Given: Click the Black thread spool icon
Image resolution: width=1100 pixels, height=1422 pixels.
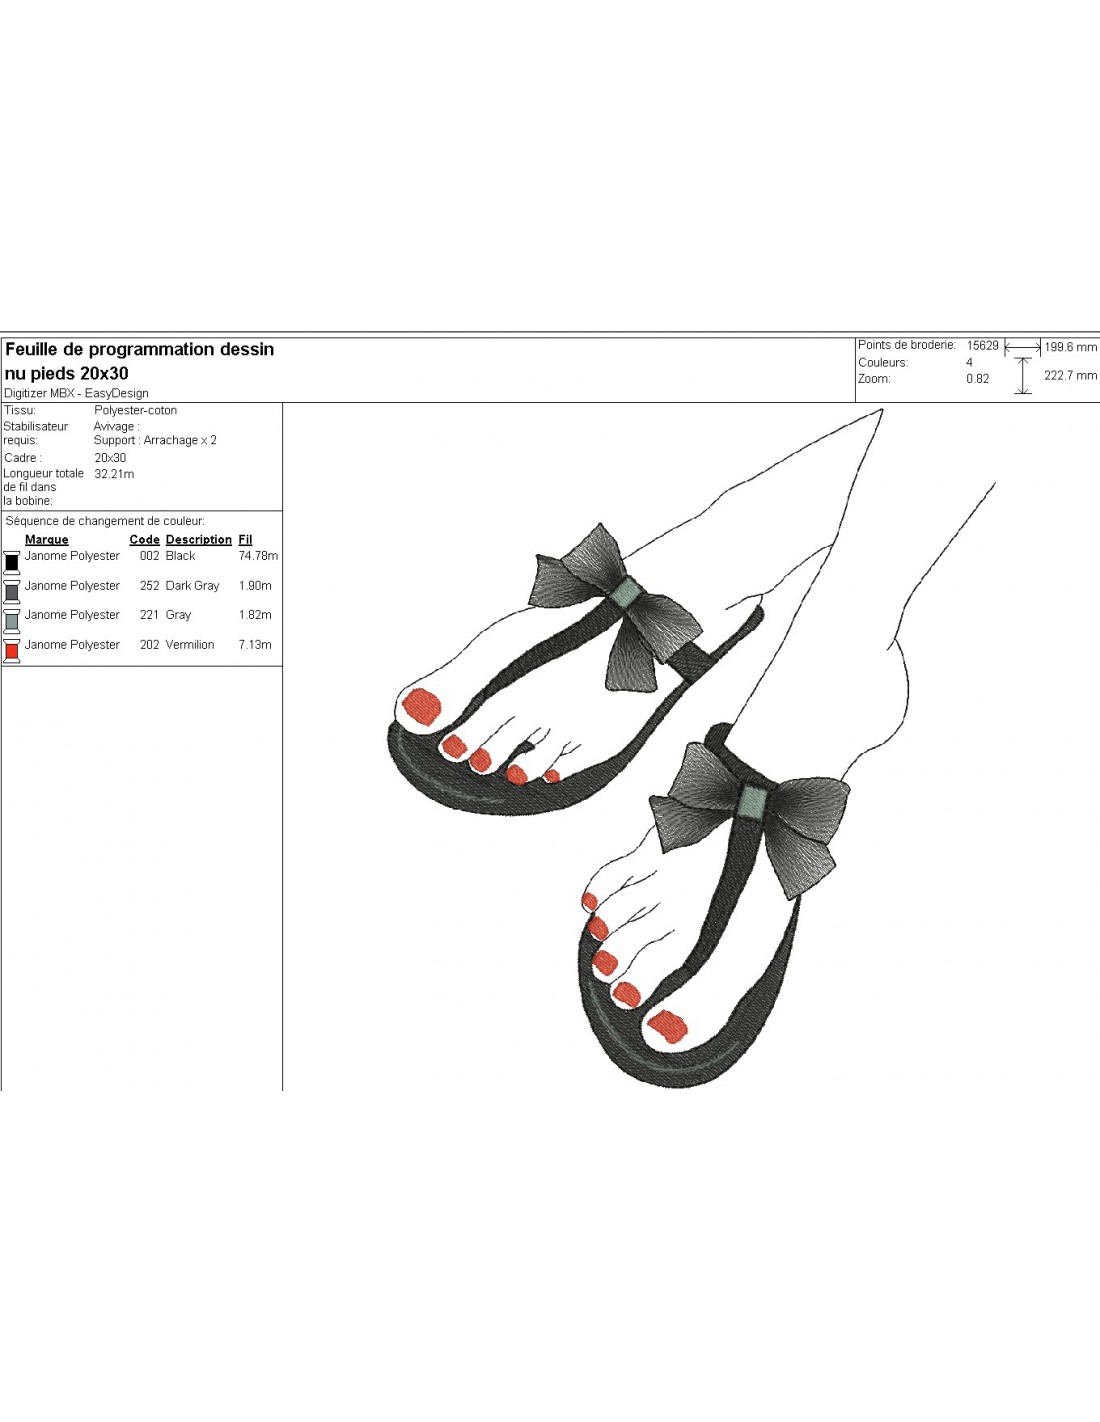Looking at the screenshot, I should 12,561.
